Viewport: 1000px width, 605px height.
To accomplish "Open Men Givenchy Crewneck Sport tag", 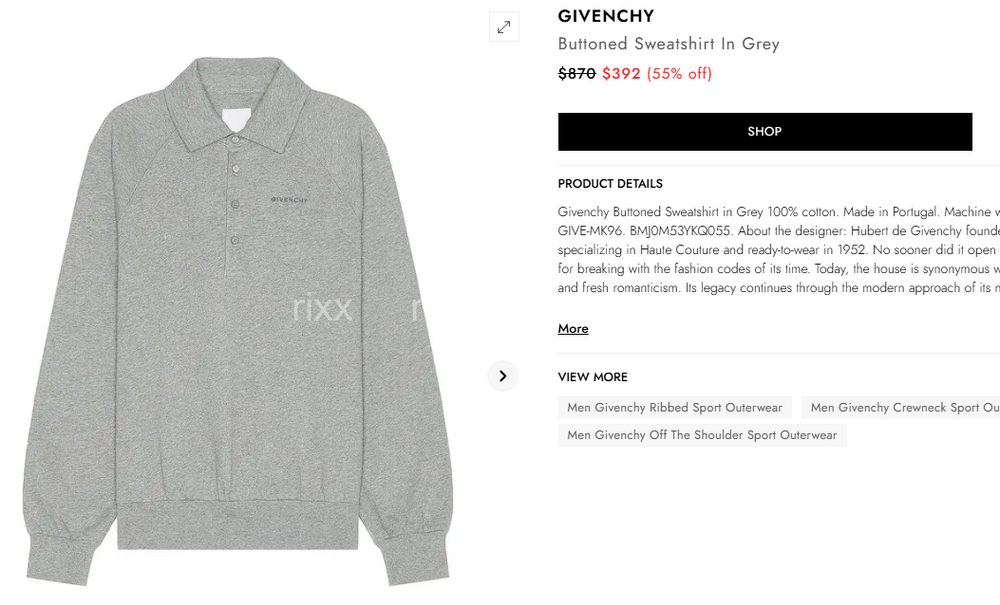I will click(x=901, y=408).
